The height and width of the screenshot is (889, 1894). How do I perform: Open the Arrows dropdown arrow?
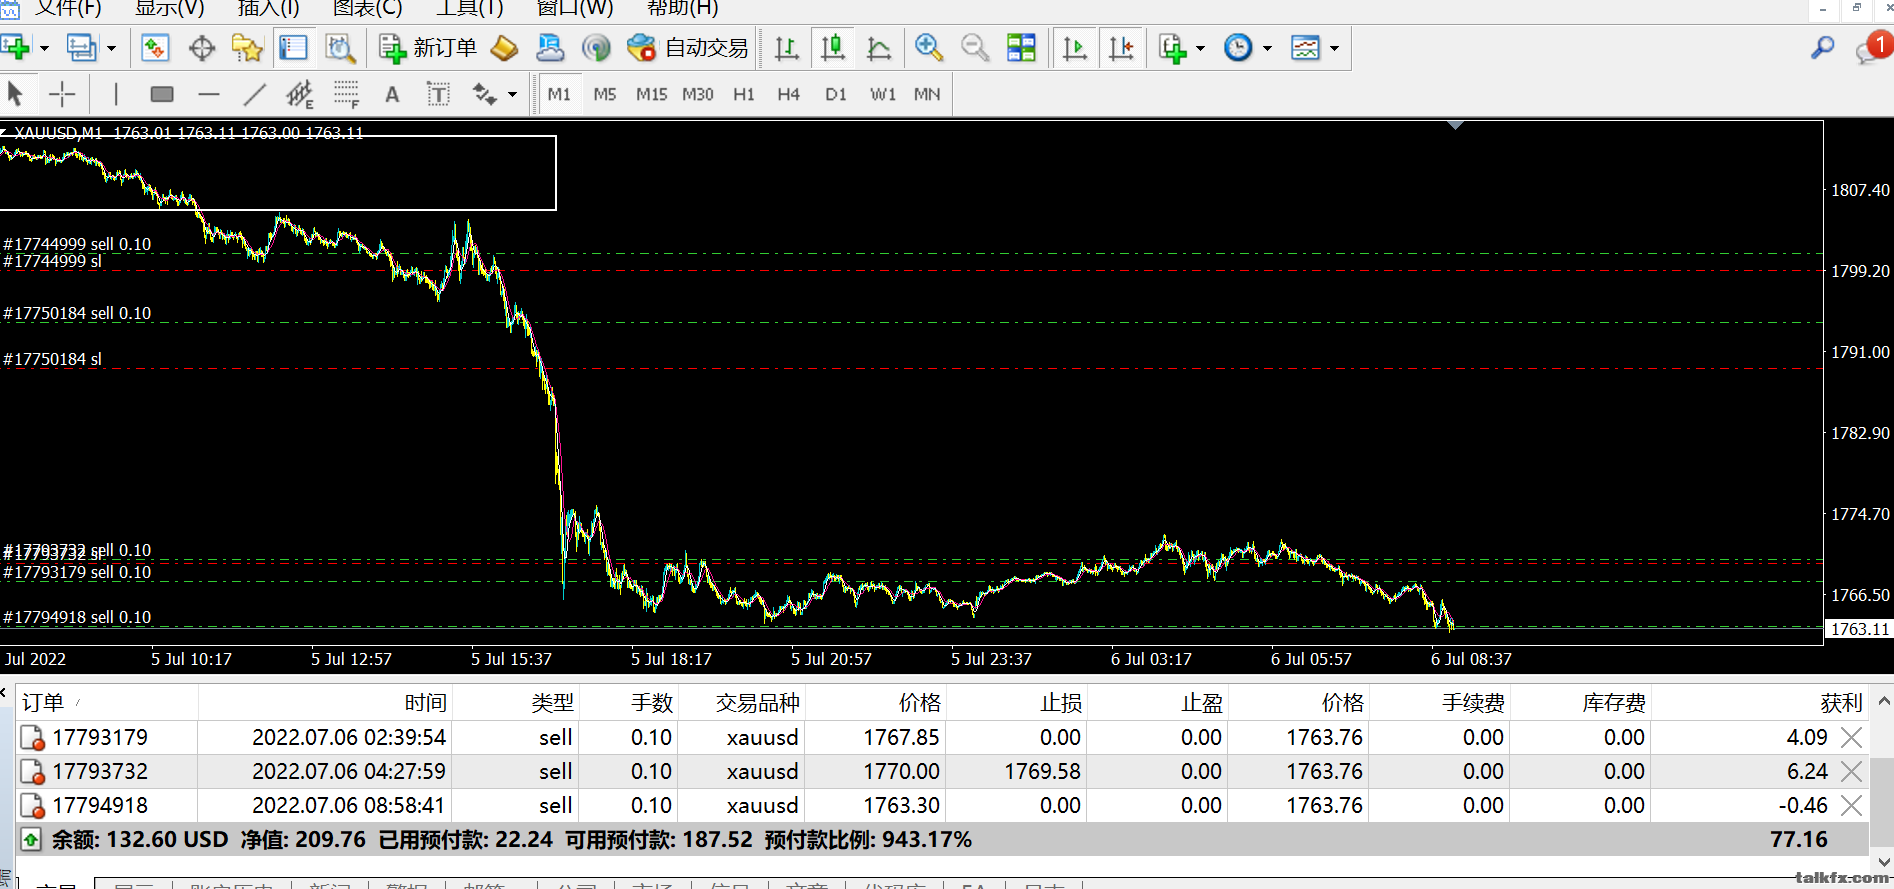click(x=513, y=95)
